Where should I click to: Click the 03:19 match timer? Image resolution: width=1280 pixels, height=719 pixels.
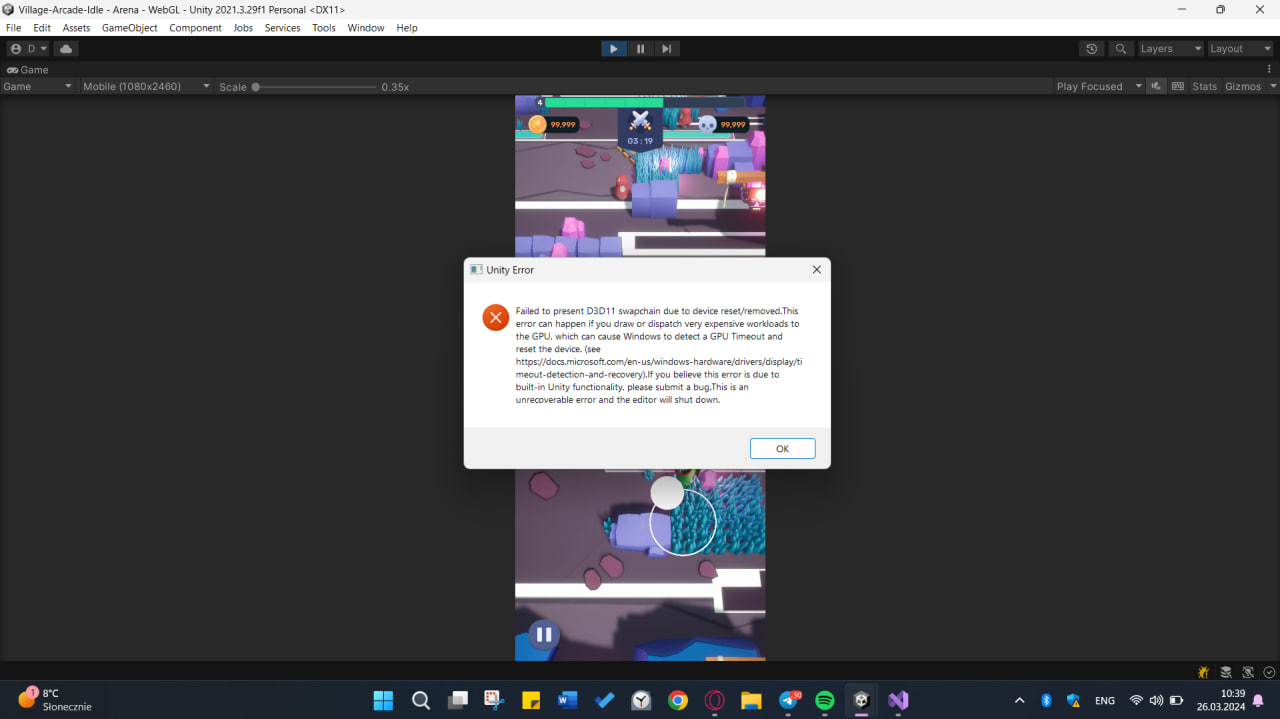click(x=640, y=141)
